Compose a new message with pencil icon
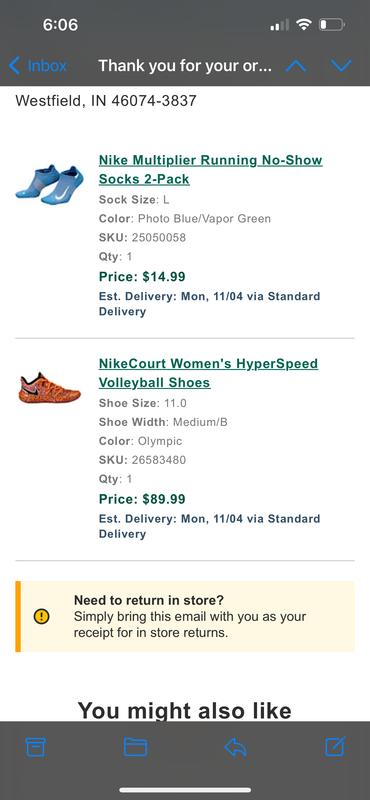This screenshot has width=370, height=800. pos(335,746)
